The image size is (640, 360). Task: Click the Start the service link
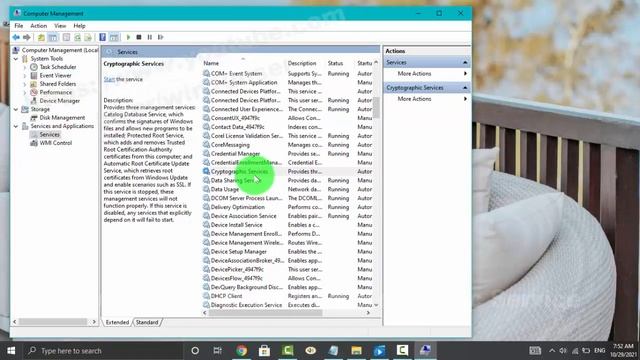pyautogui.click(x=109, y=79)
